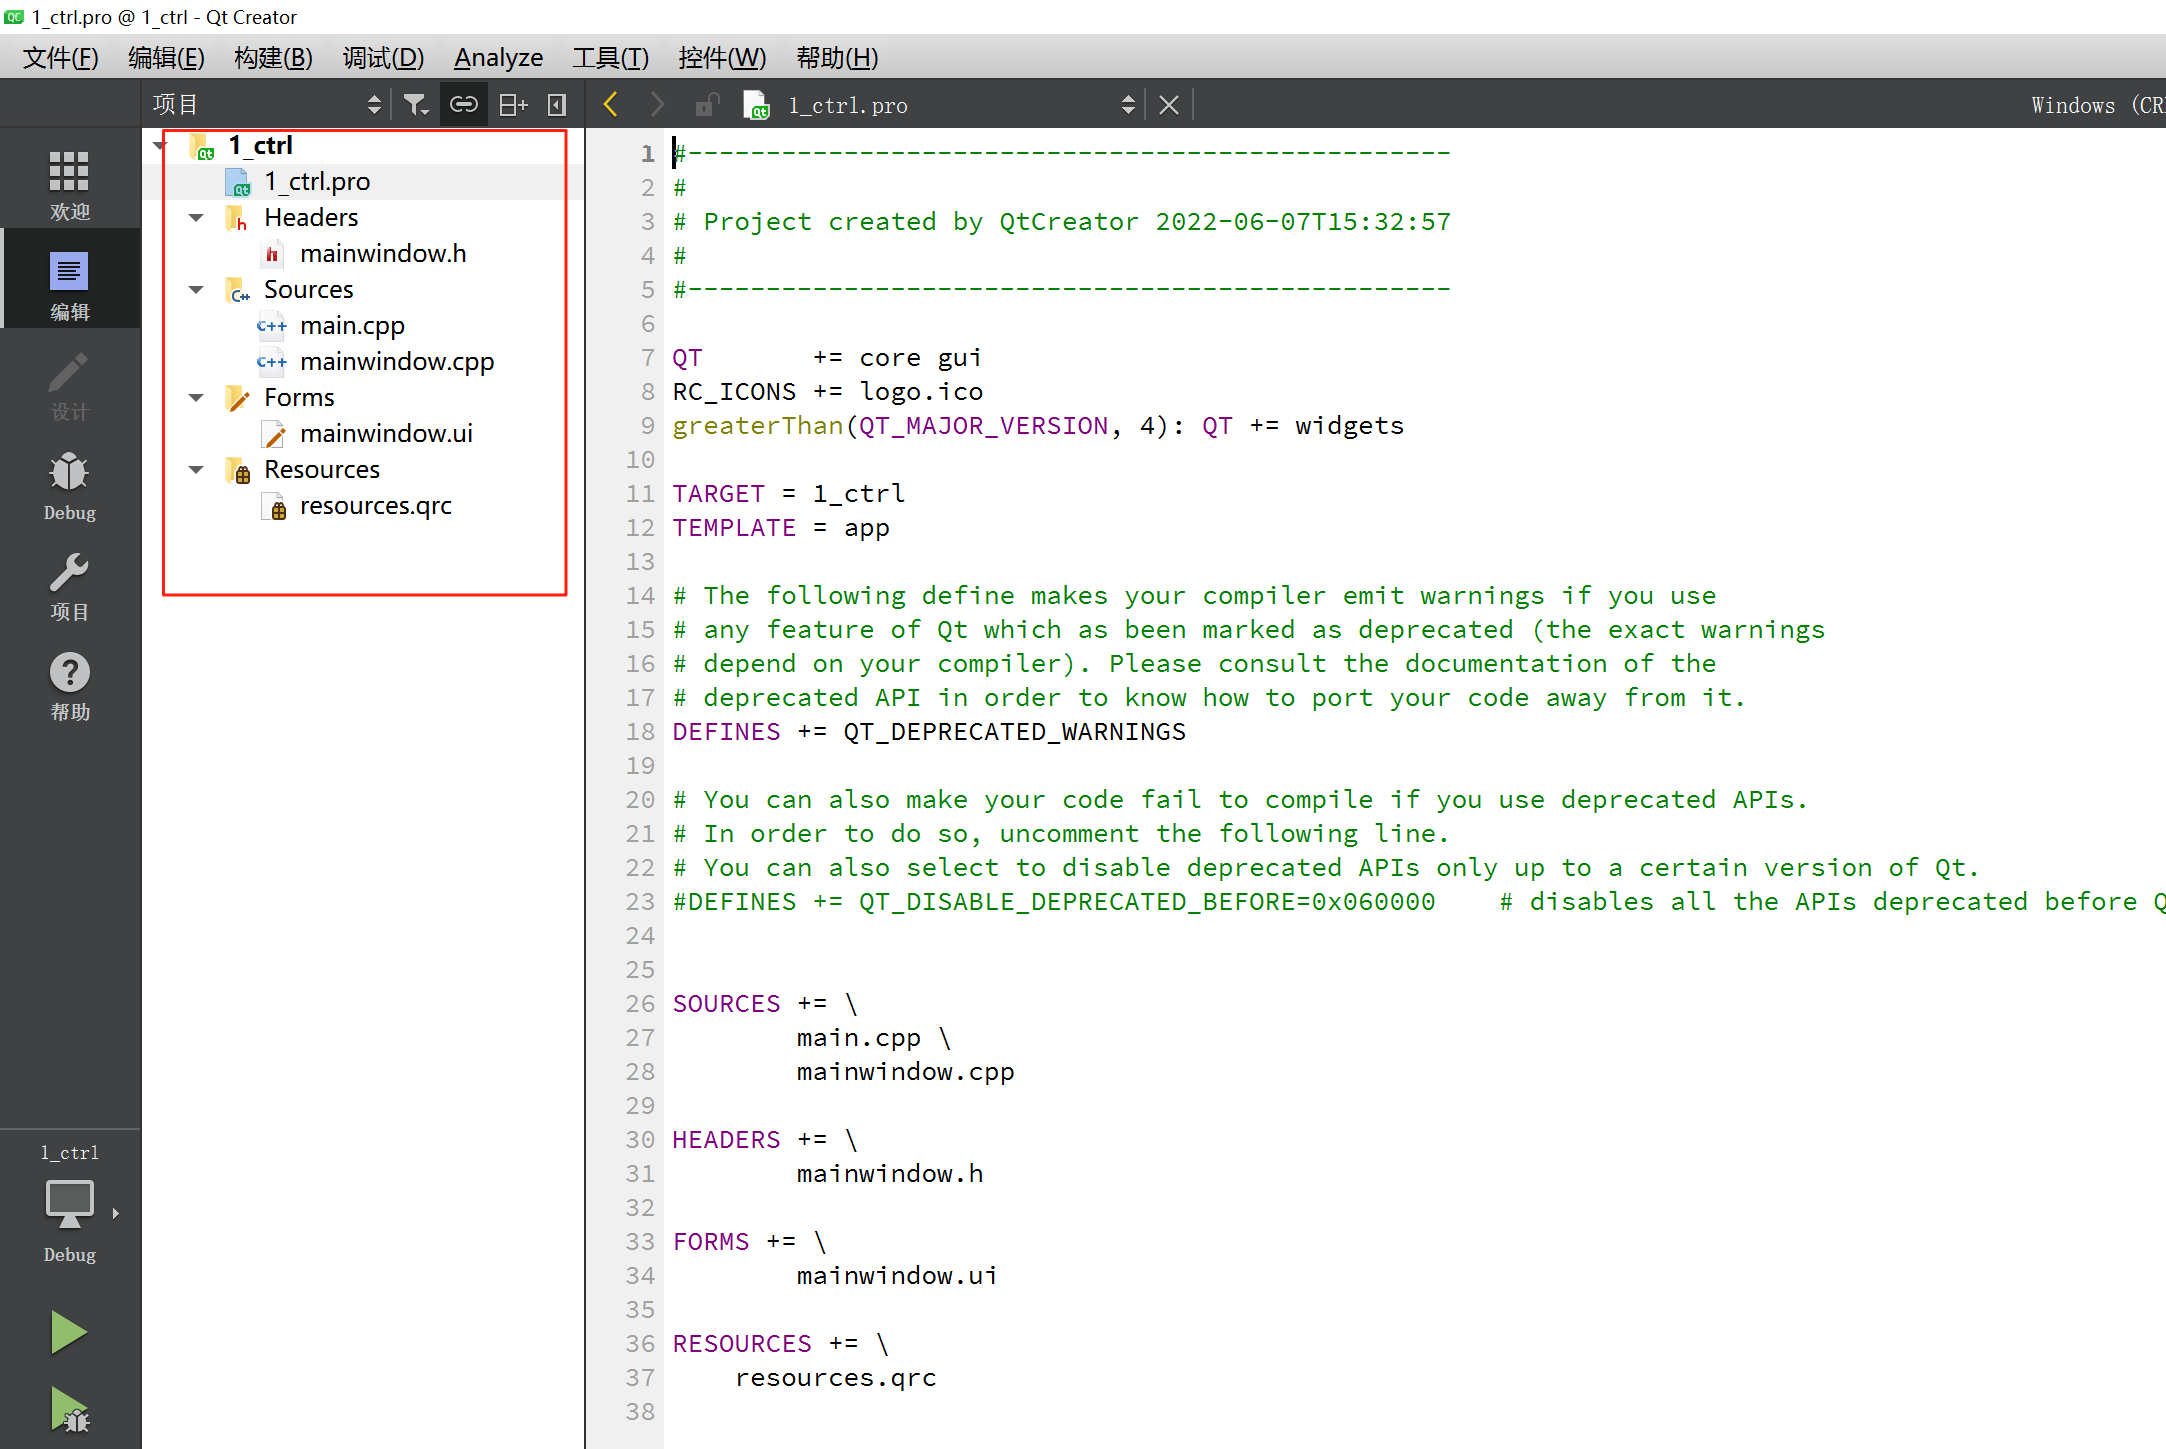
Task: Toggle synchronize with editor link icon
Action: pos(464,104)
